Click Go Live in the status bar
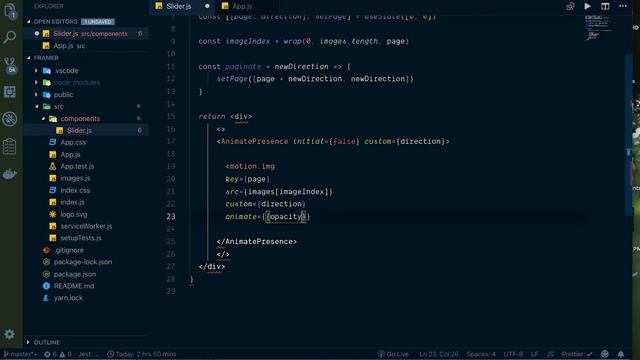This screenshot has width=640, height=360. (393, 354)
